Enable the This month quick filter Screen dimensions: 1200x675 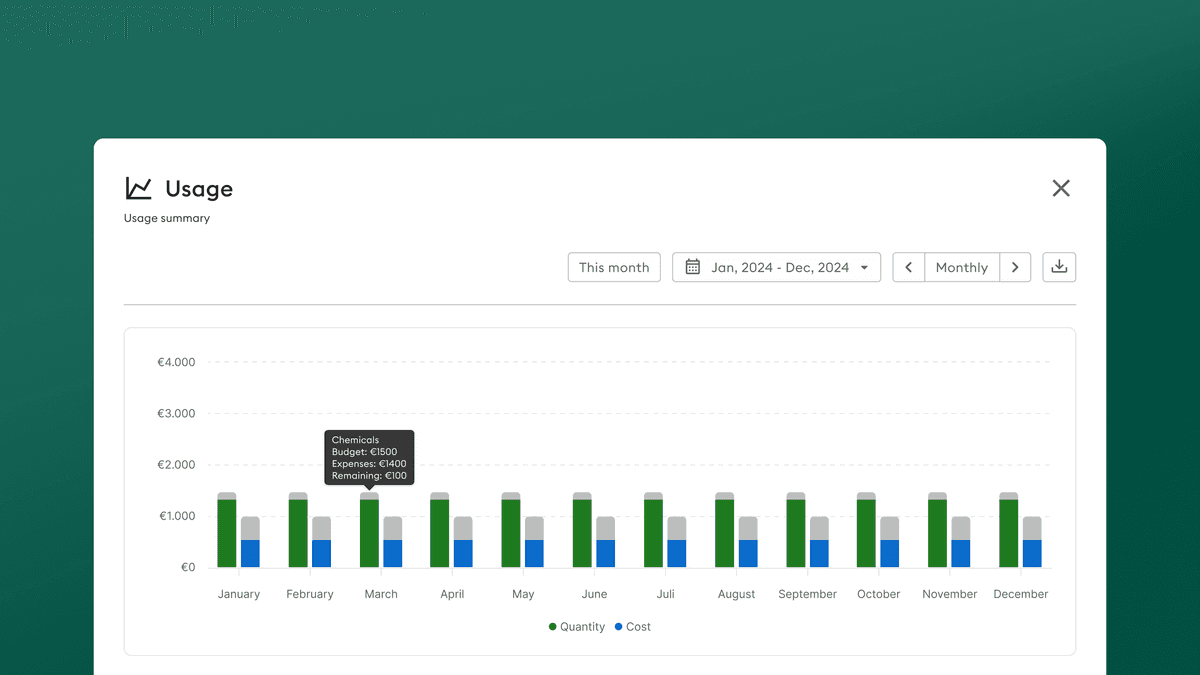(x=614, y=267)
